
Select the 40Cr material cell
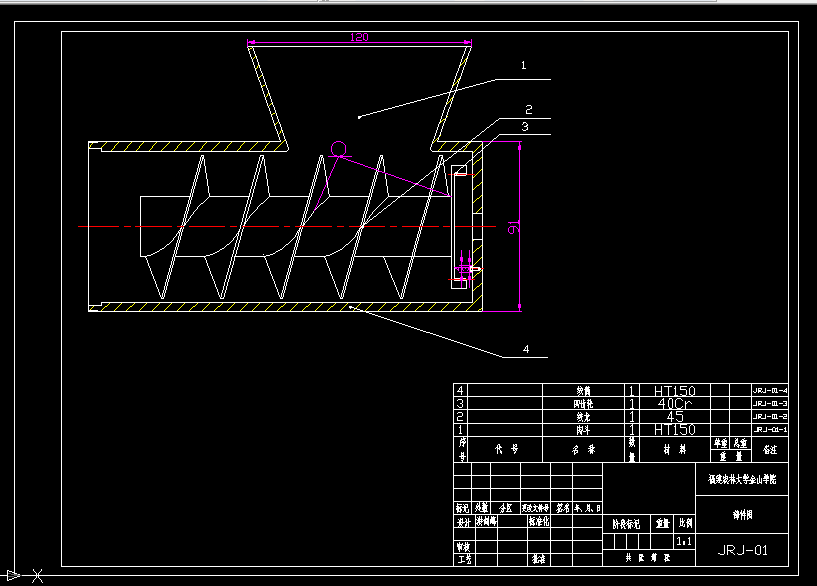[675, 404]
